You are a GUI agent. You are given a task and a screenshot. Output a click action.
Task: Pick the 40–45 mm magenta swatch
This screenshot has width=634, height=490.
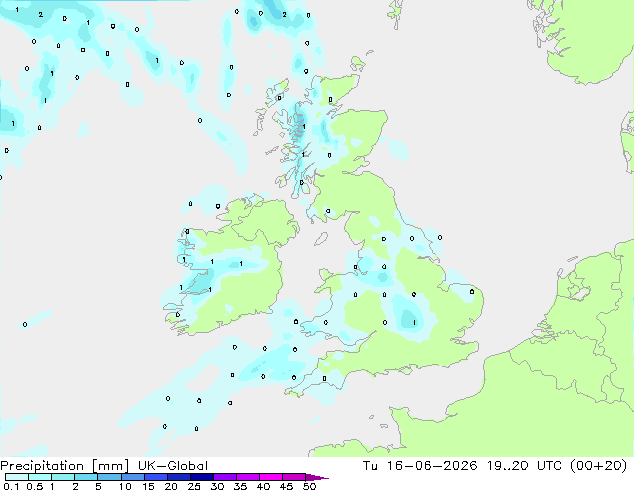point(271,477)
